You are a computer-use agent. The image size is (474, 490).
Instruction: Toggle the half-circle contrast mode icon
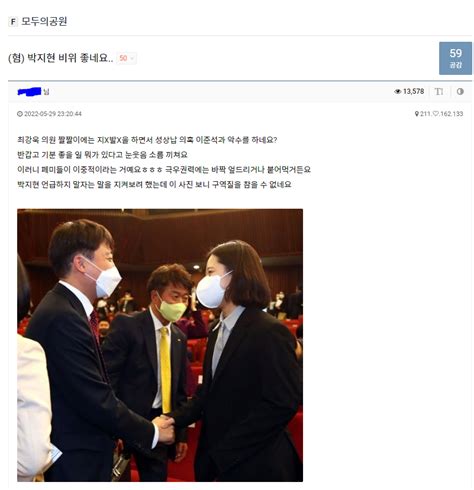[x=460, y=91]
